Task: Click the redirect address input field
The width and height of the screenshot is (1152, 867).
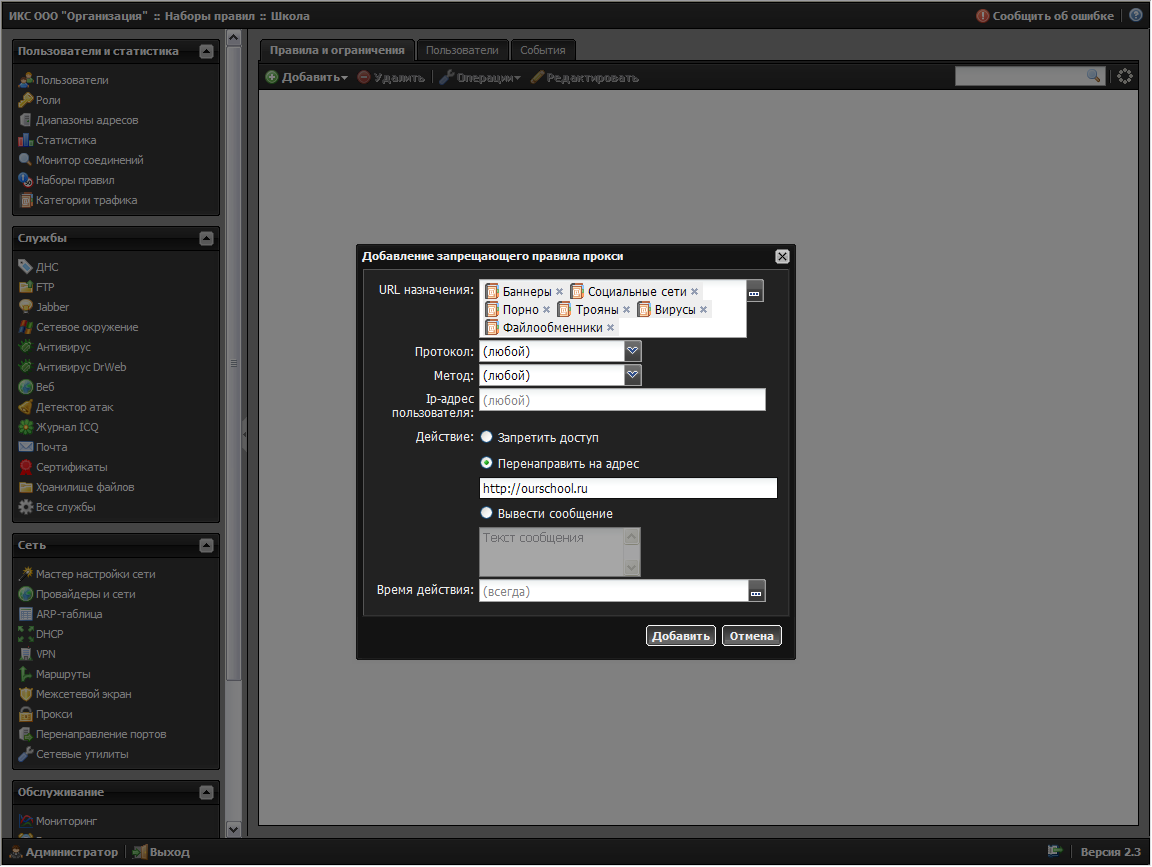Action: pos(628,488)
